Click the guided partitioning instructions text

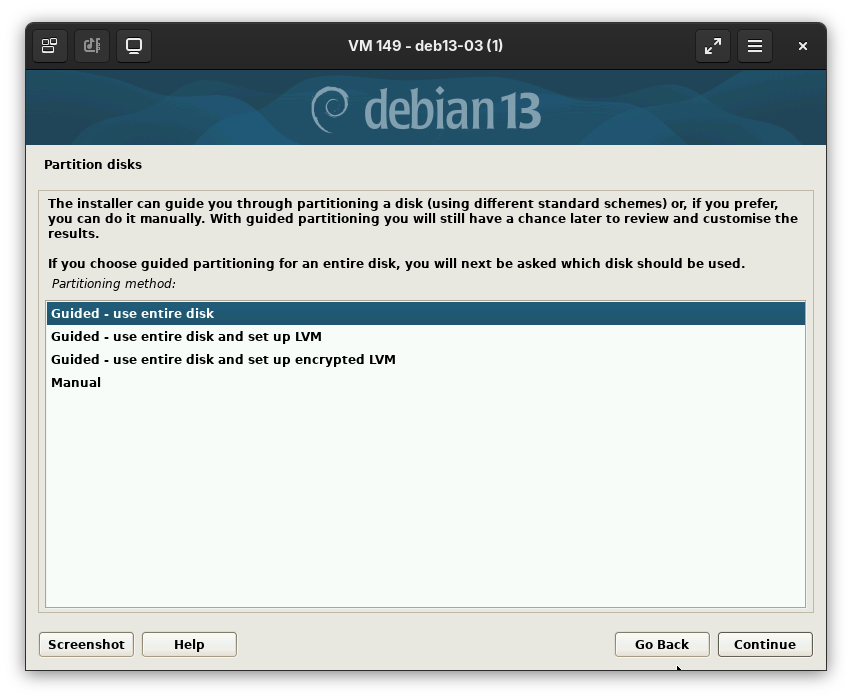[x=420, y=218]
